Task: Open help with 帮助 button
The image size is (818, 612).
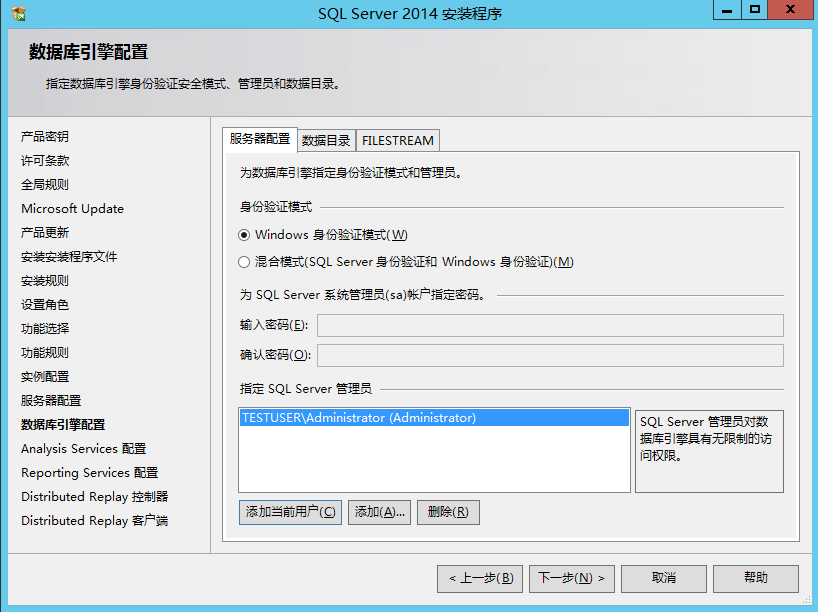Action: 755,579
